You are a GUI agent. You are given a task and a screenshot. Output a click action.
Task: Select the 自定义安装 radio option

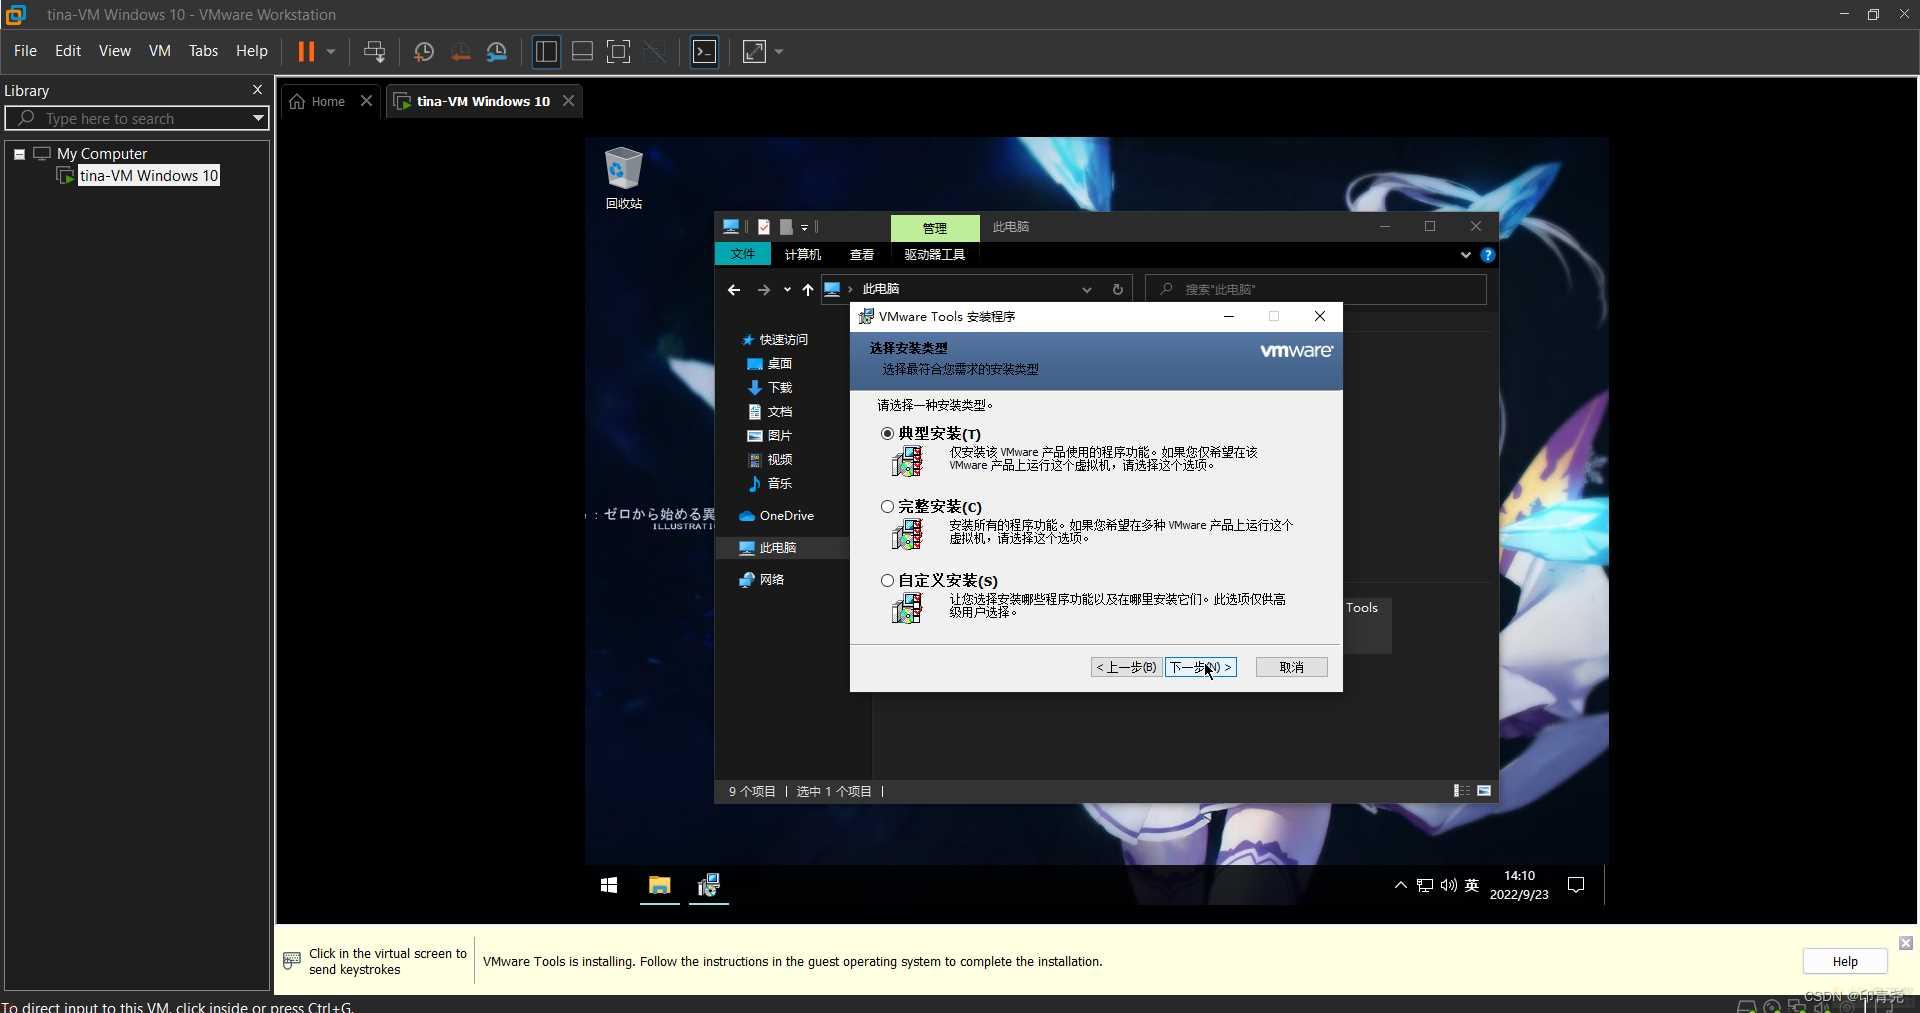(887, 581)
